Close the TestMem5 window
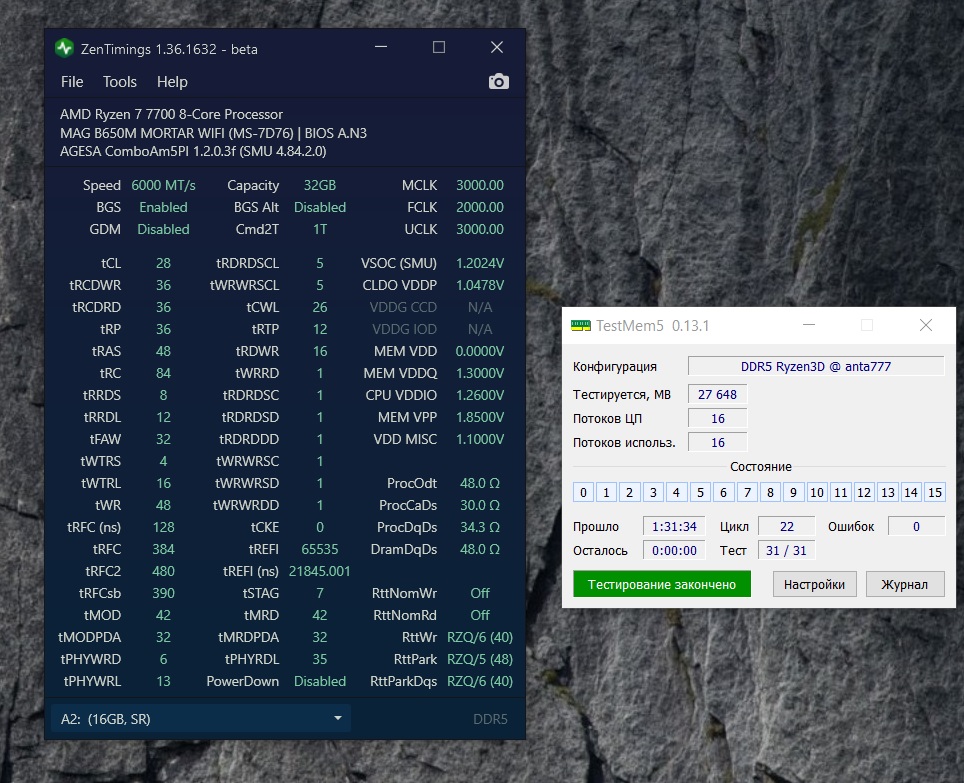 click(x=926, y=325)
